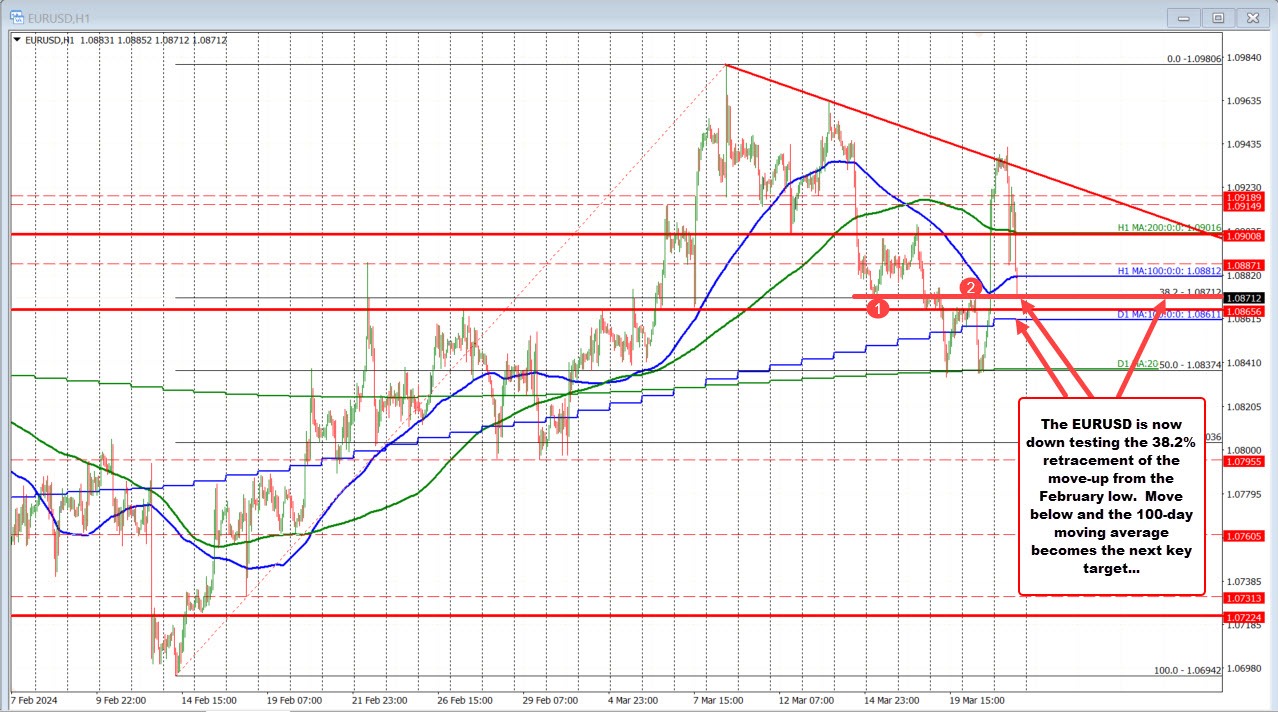Screen dimensions: 1278x712
Task: Click the EURUSD analysis annotation text box
Action: (1110, 497)
